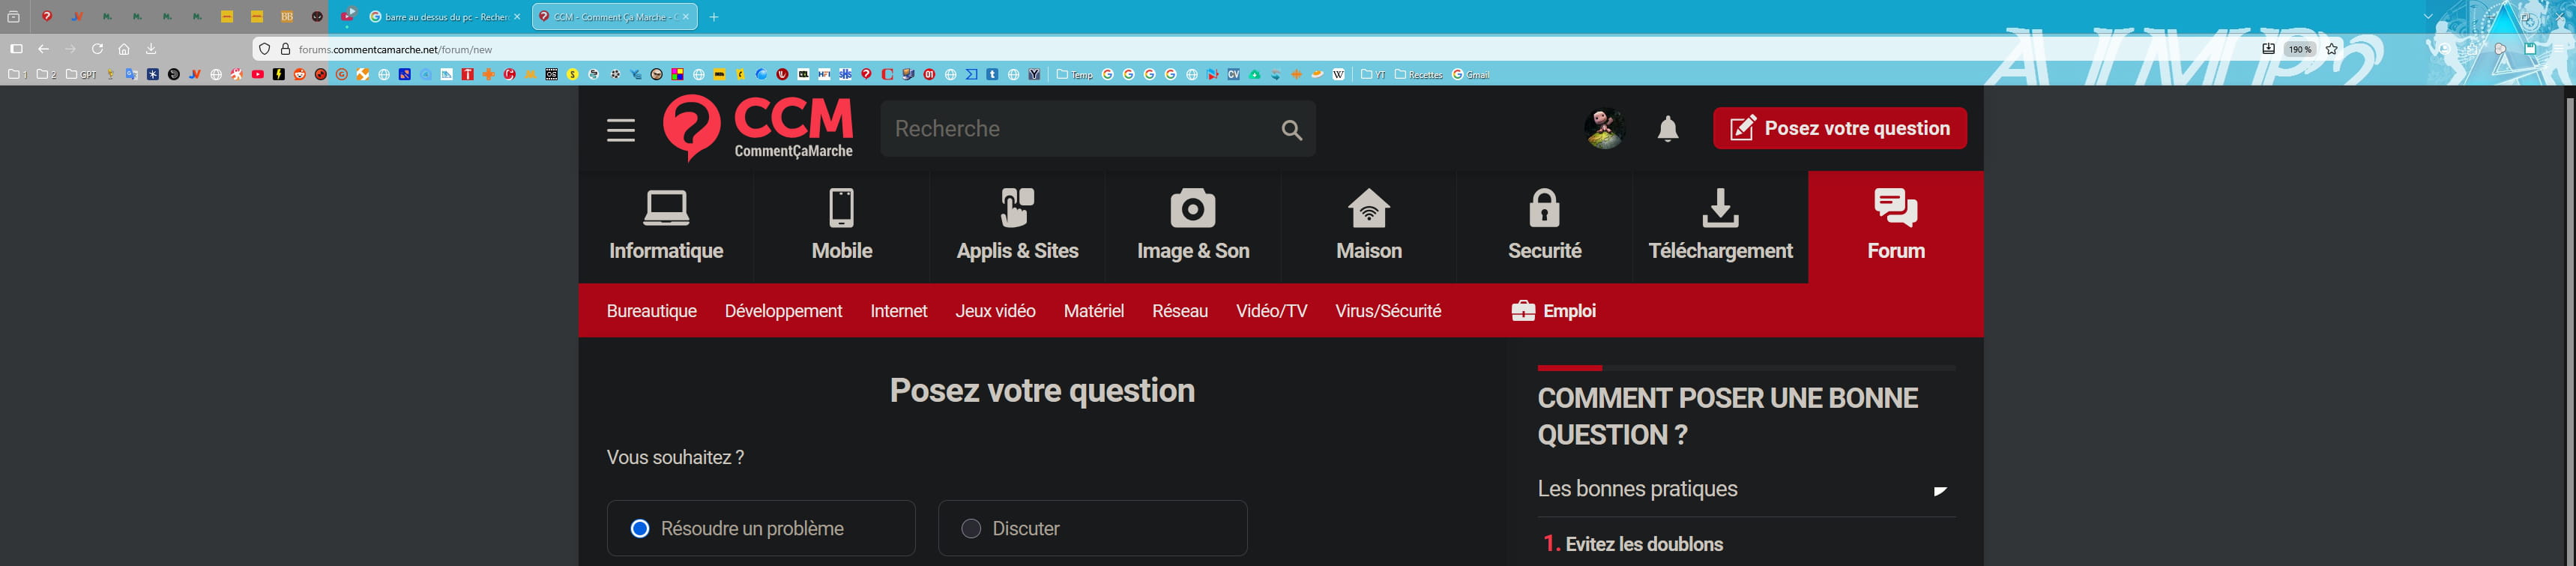Screen dimensions: 2576x566
Task: Open the Téléchargement download section
Action: coord(1720,225)
